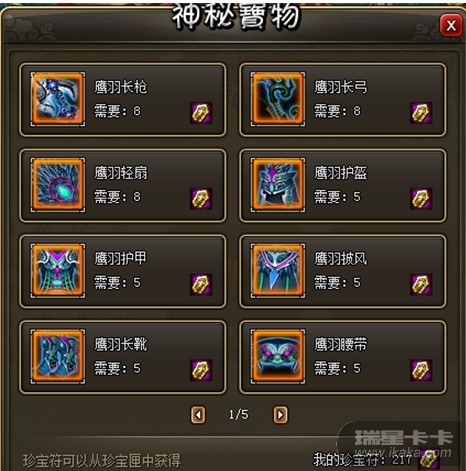This screenshot has width=466, height=471.
Task: Open the 鹰羽腰带 item name label
Action: click(340, 344)
